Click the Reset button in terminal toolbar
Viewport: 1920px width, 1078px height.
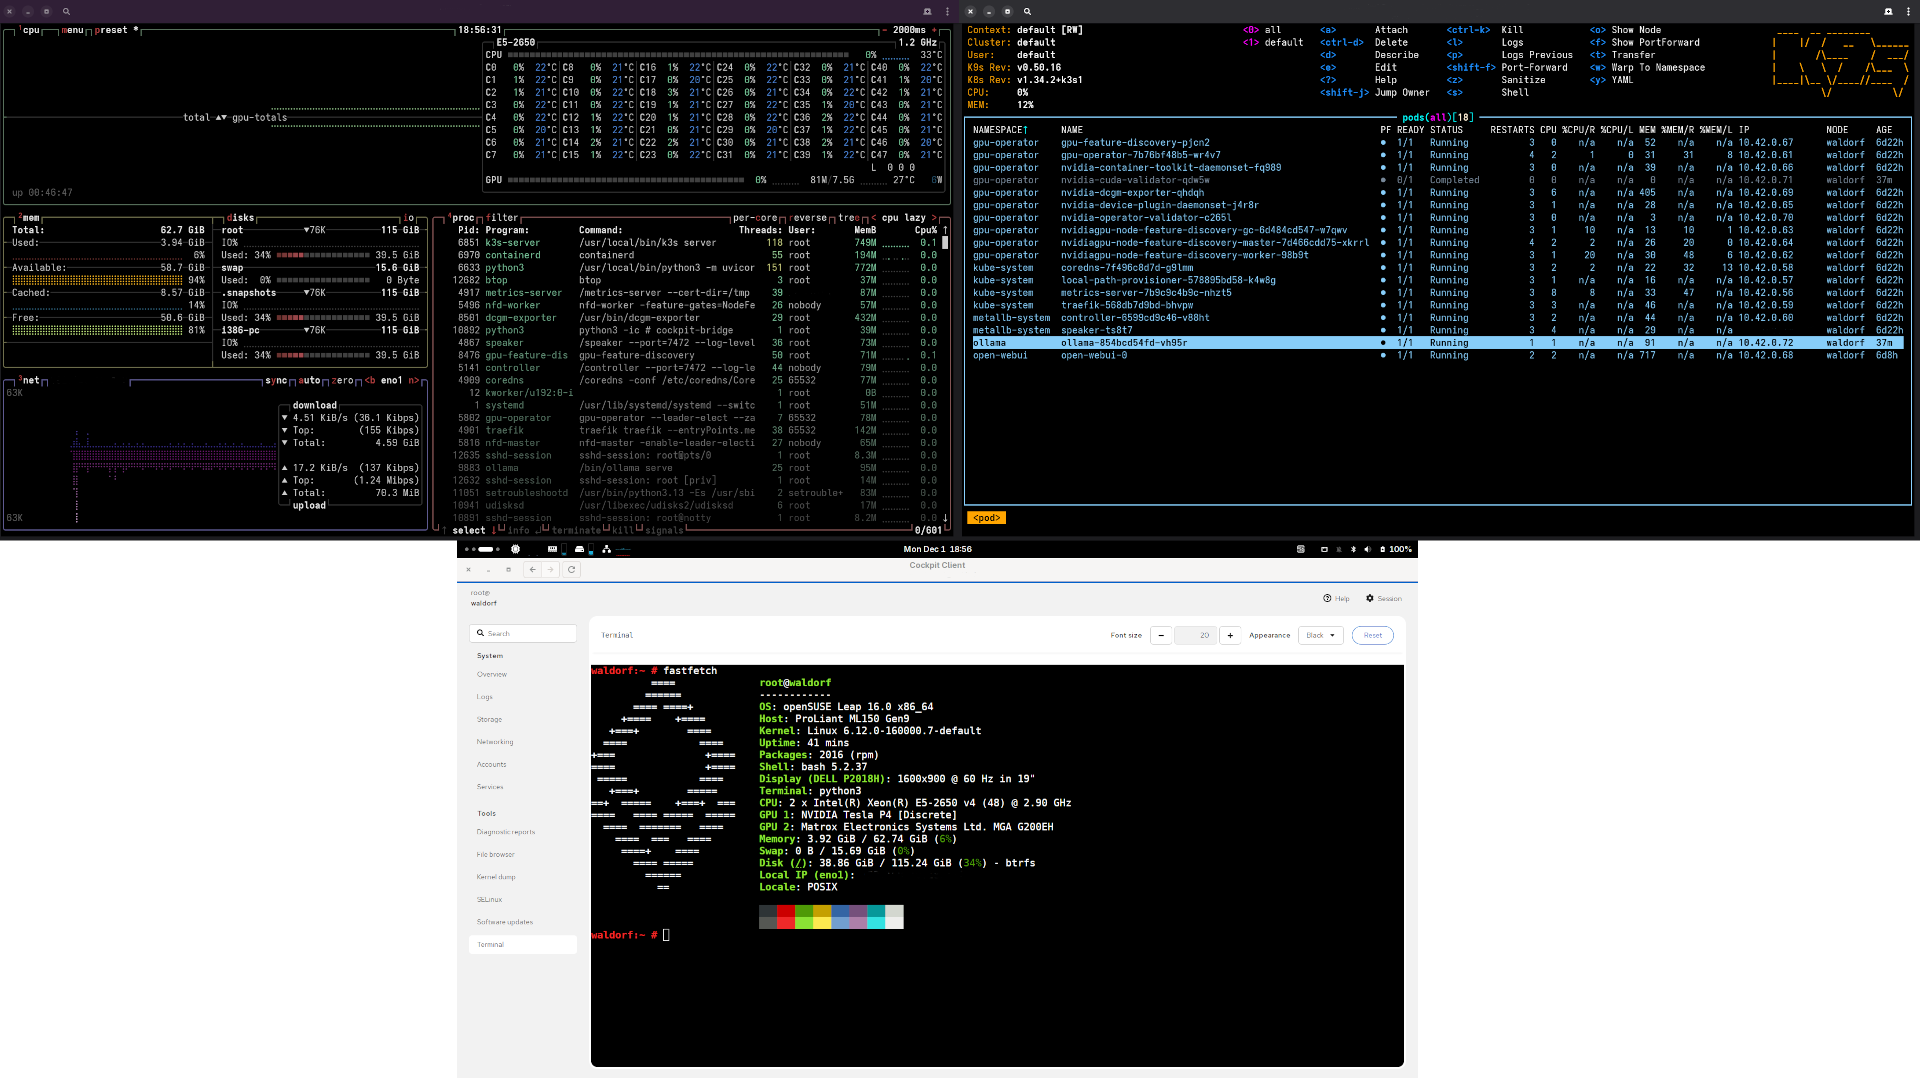pos(1372,635)
